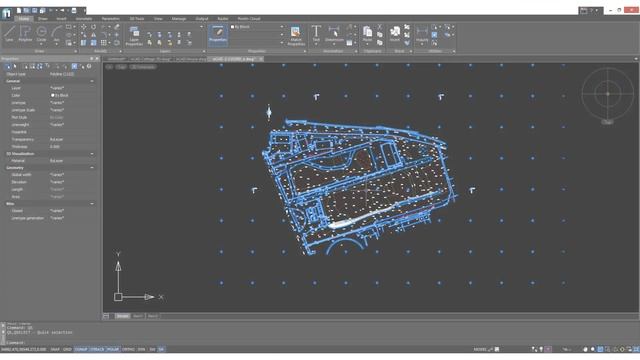Pick the Mirror tool in Modify group

(93, 35)
